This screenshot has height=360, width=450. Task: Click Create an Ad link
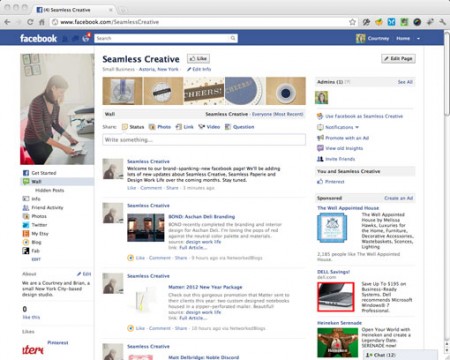(x=398, y=198)
